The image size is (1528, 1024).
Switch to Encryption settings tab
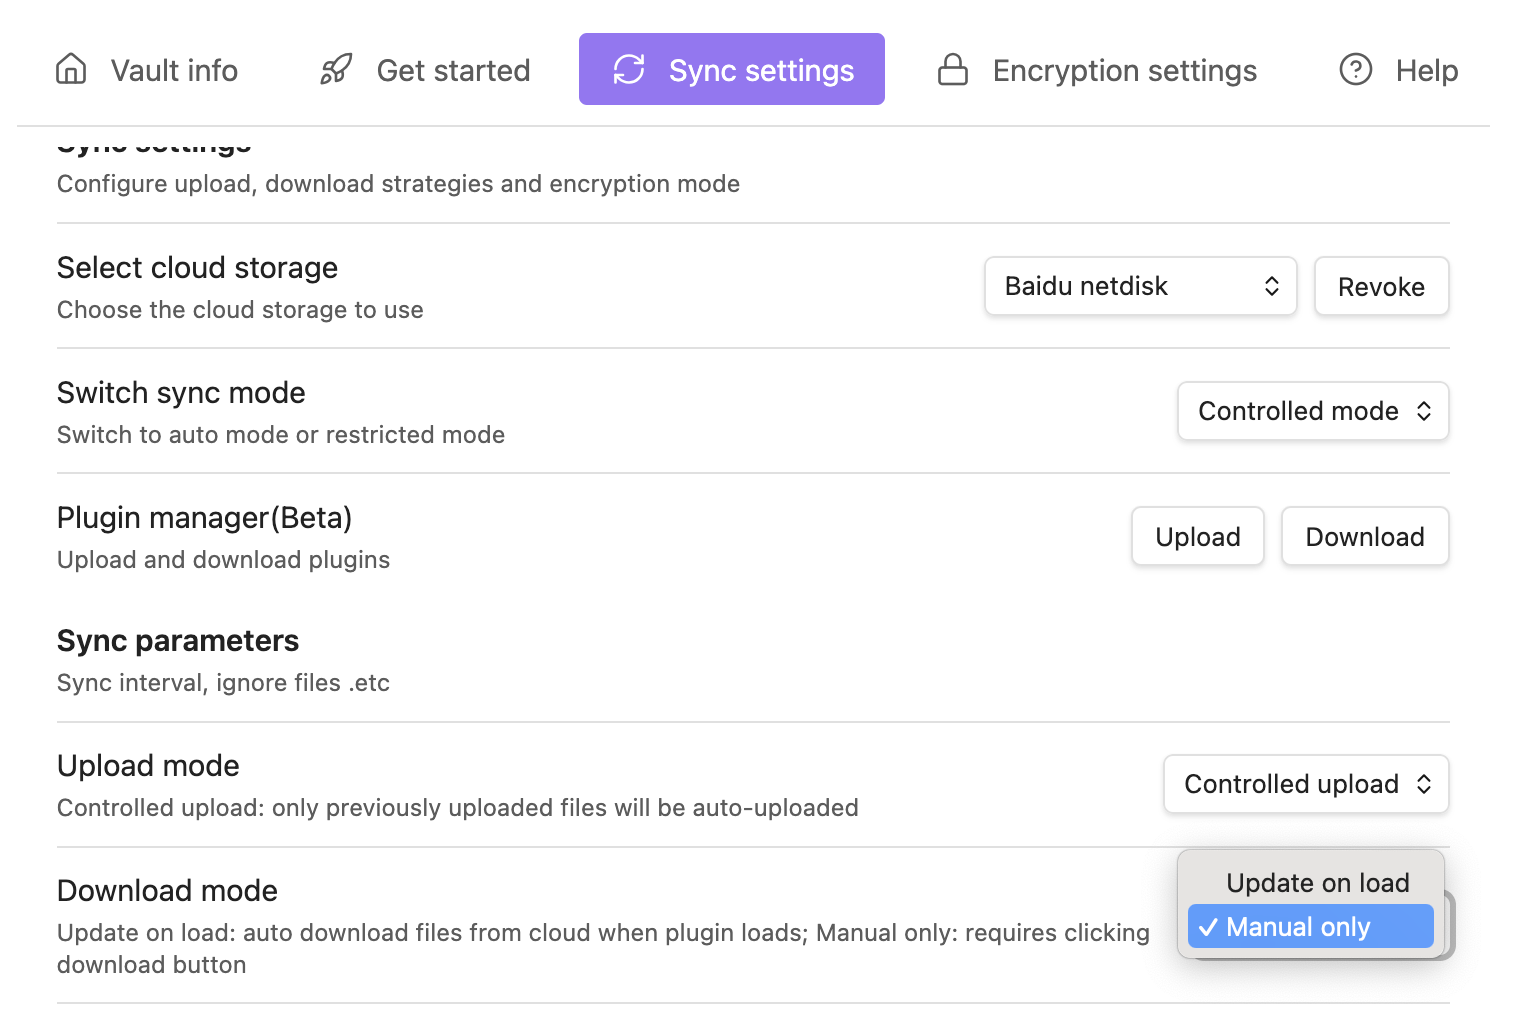(x=1124, y=70)
